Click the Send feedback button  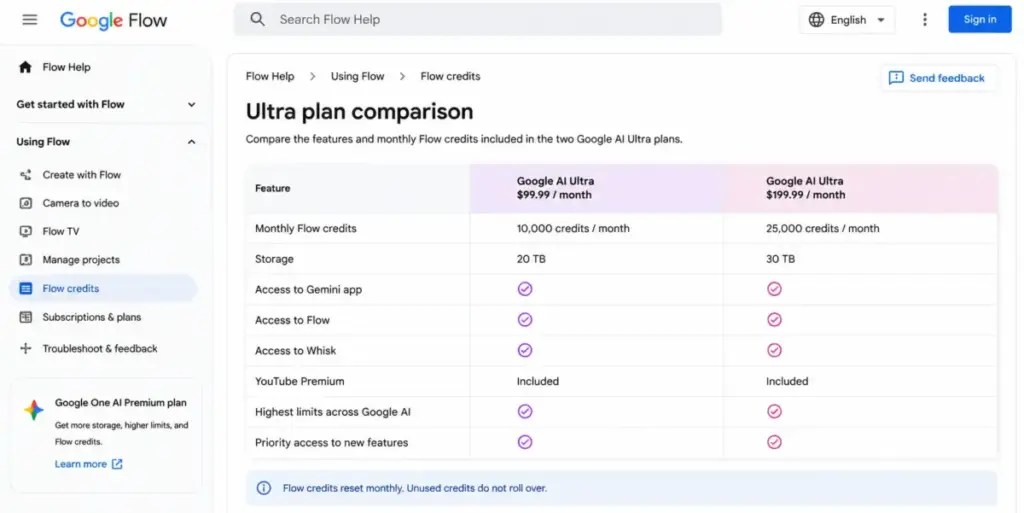pyautogui.click(x=938, y=78)
